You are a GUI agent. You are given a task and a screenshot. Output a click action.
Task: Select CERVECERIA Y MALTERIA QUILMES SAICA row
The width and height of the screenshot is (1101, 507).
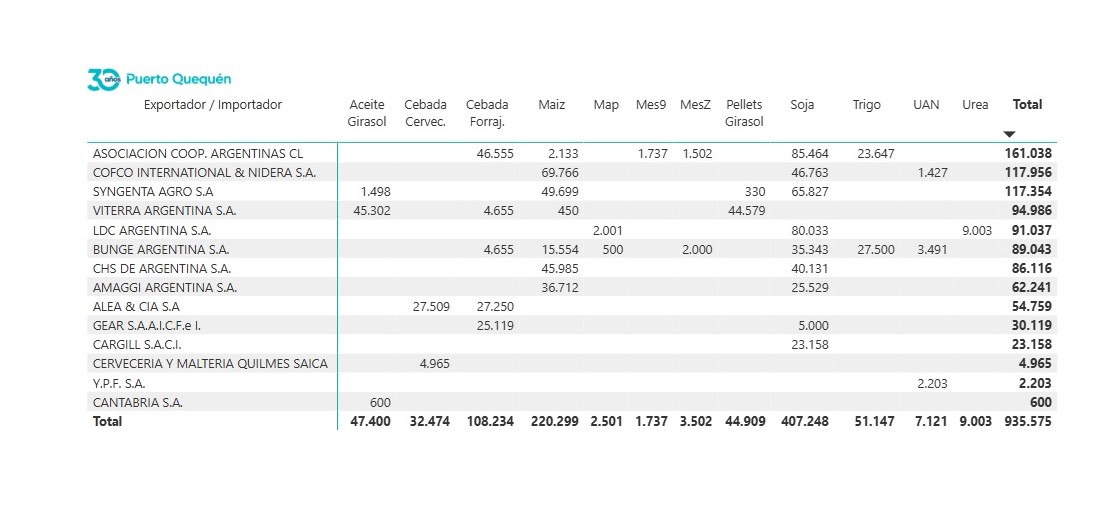coord(572,364)
